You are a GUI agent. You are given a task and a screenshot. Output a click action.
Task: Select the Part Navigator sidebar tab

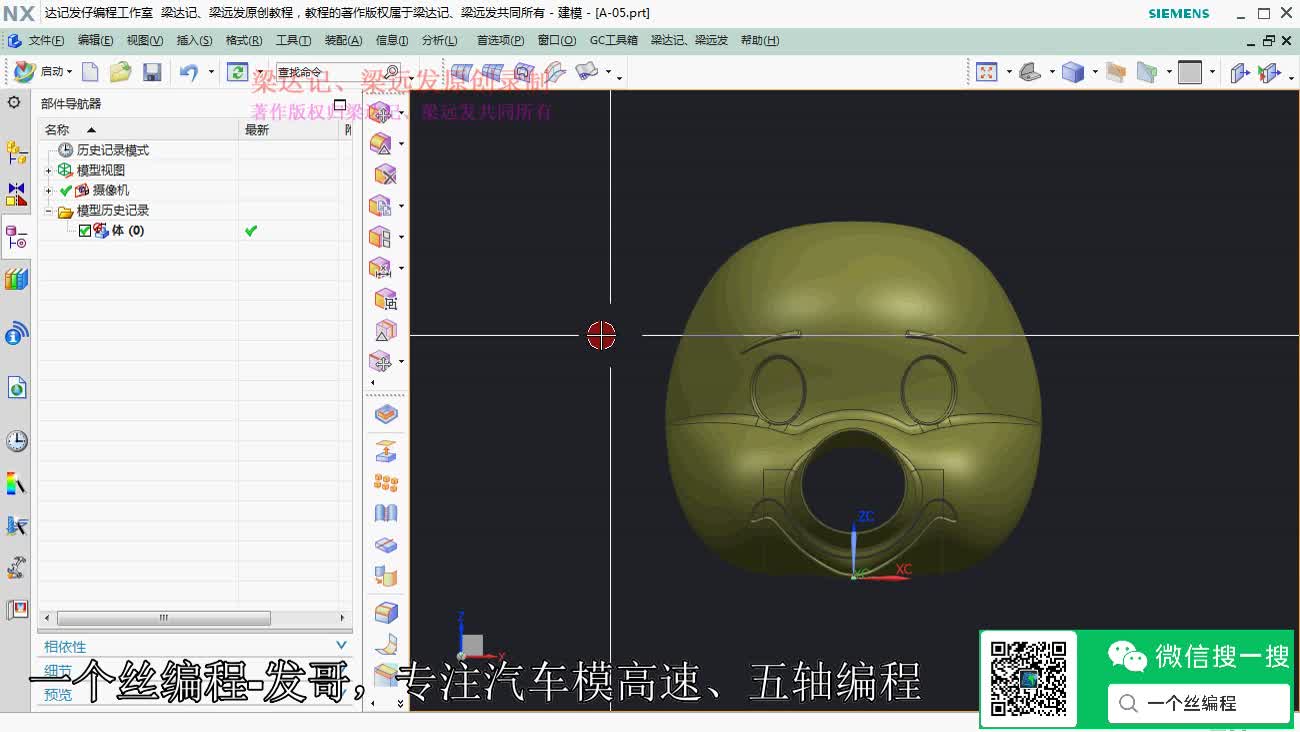pos(16,237)
